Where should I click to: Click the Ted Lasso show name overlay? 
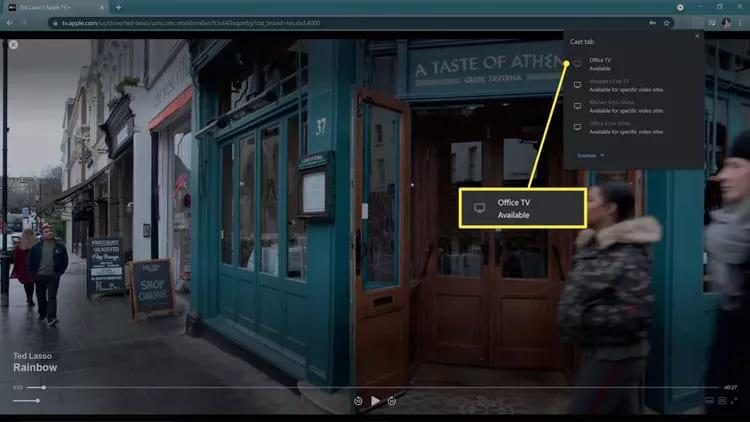[x=33, y=356]
